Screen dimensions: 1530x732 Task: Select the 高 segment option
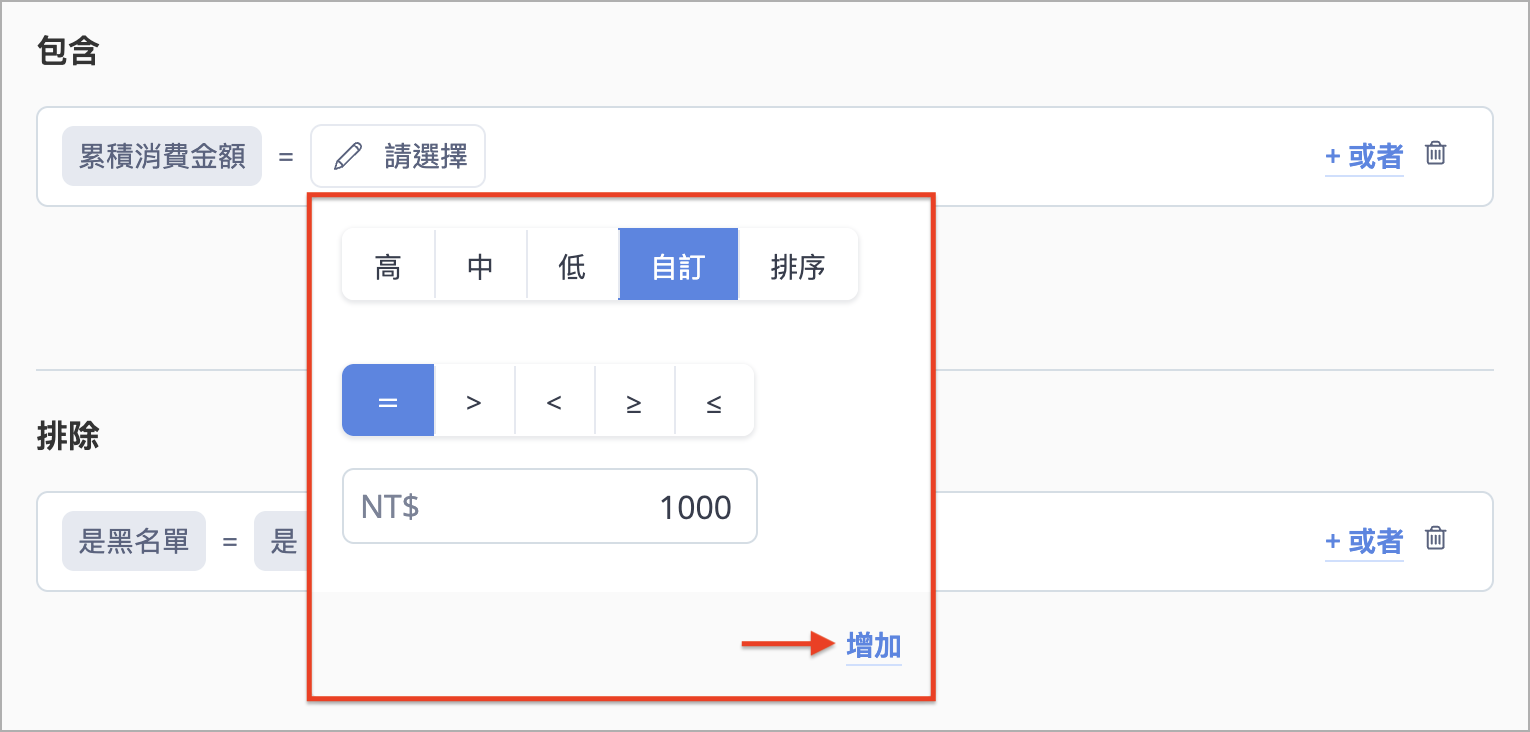388,265
